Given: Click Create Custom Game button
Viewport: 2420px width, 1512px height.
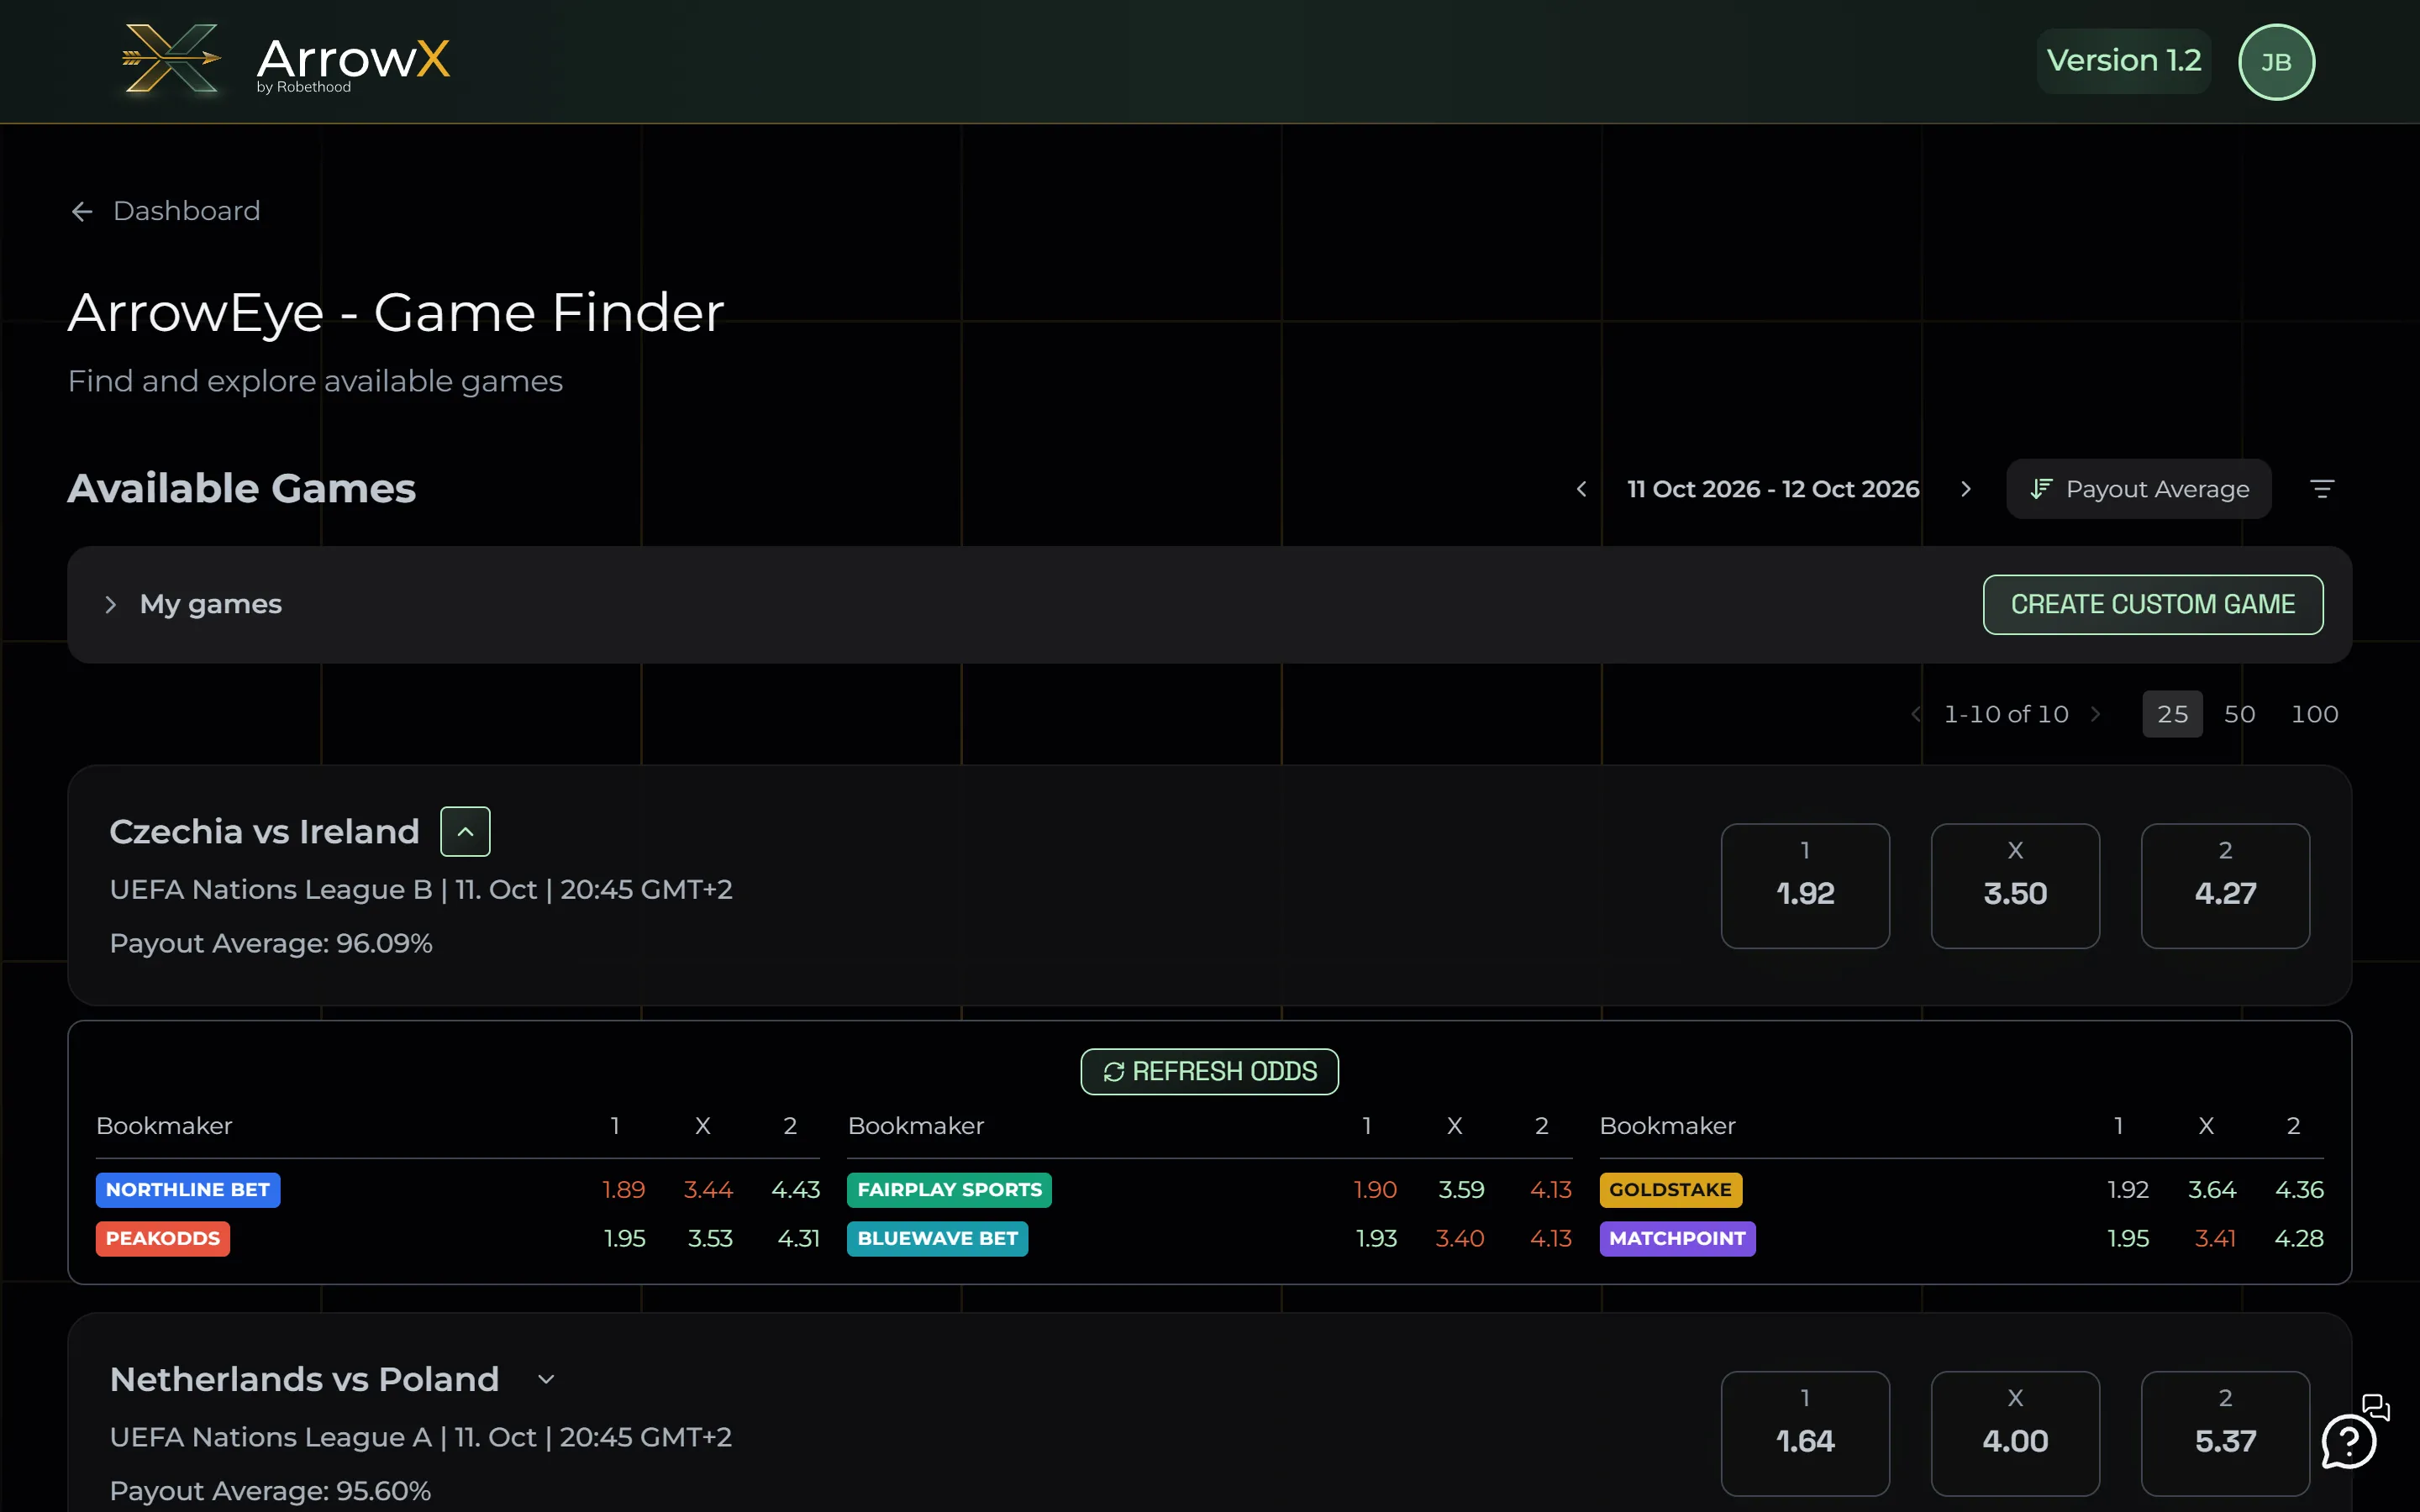Looking at the screenshot, I should coord(2153,605).
